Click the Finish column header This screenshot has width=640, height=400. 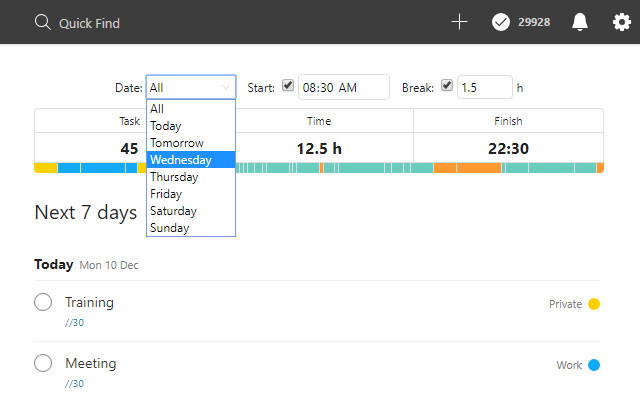pos(508,121)
